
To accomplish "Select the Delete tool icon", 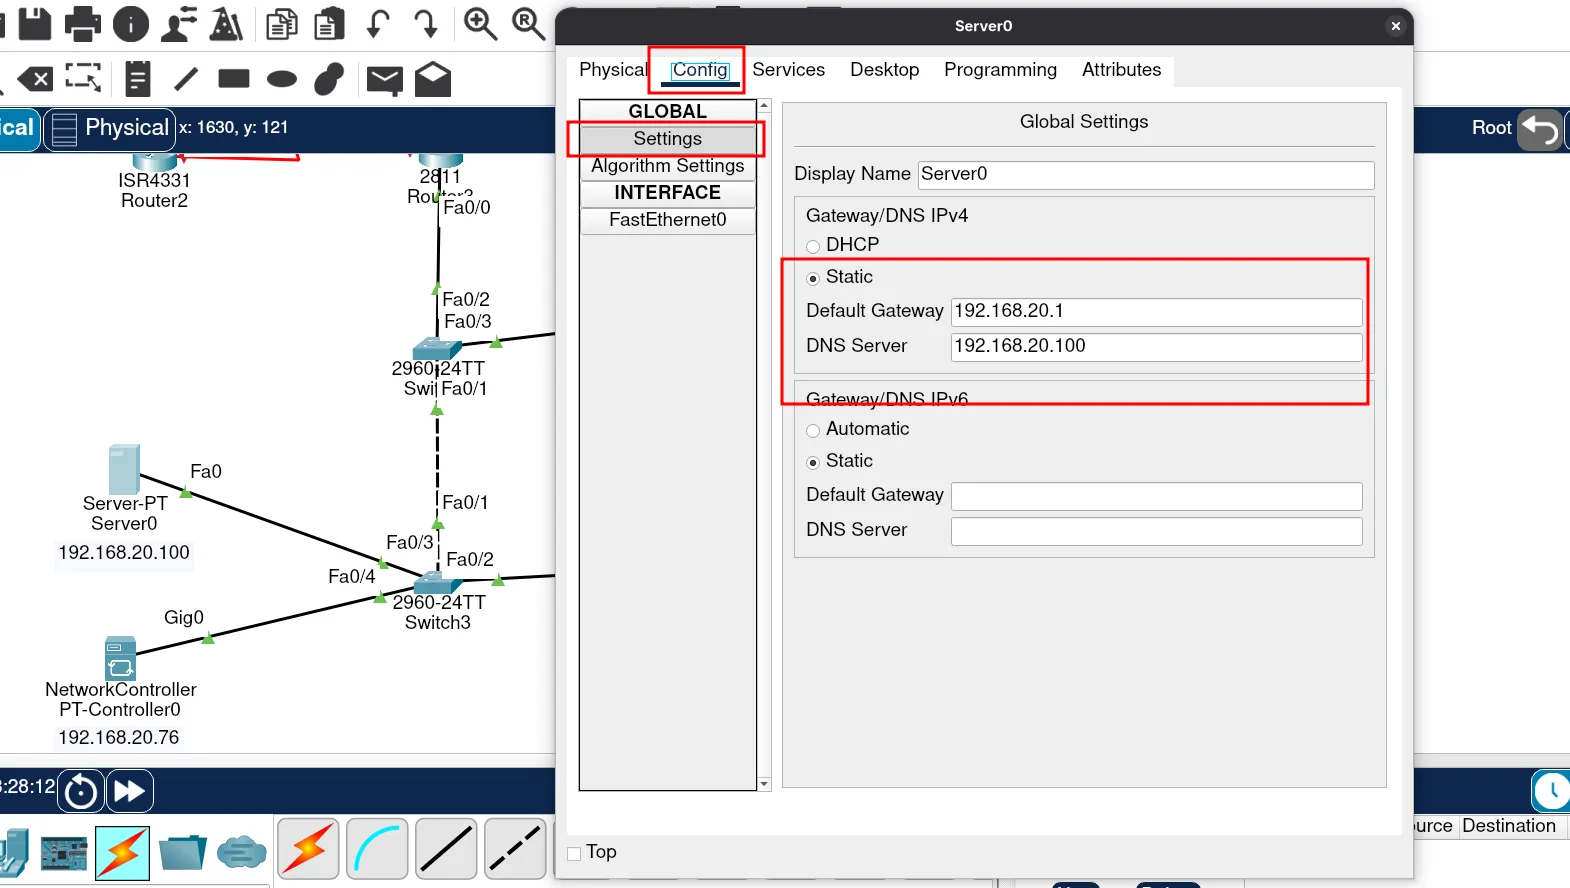I will pos(35,79).
